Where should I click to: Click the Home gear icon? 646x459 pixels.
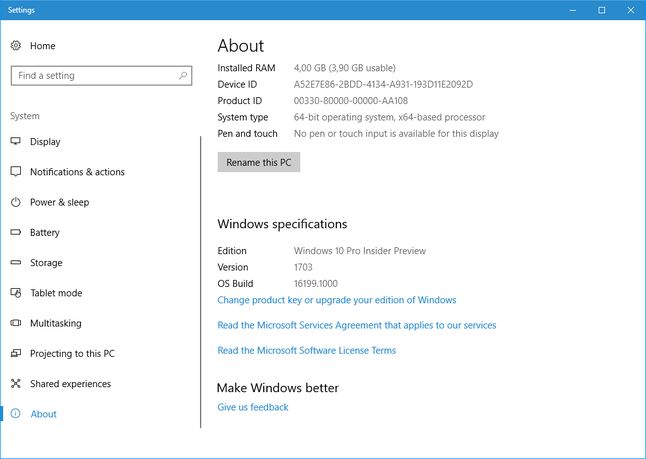pyautogui.click(x=16, y=45)
